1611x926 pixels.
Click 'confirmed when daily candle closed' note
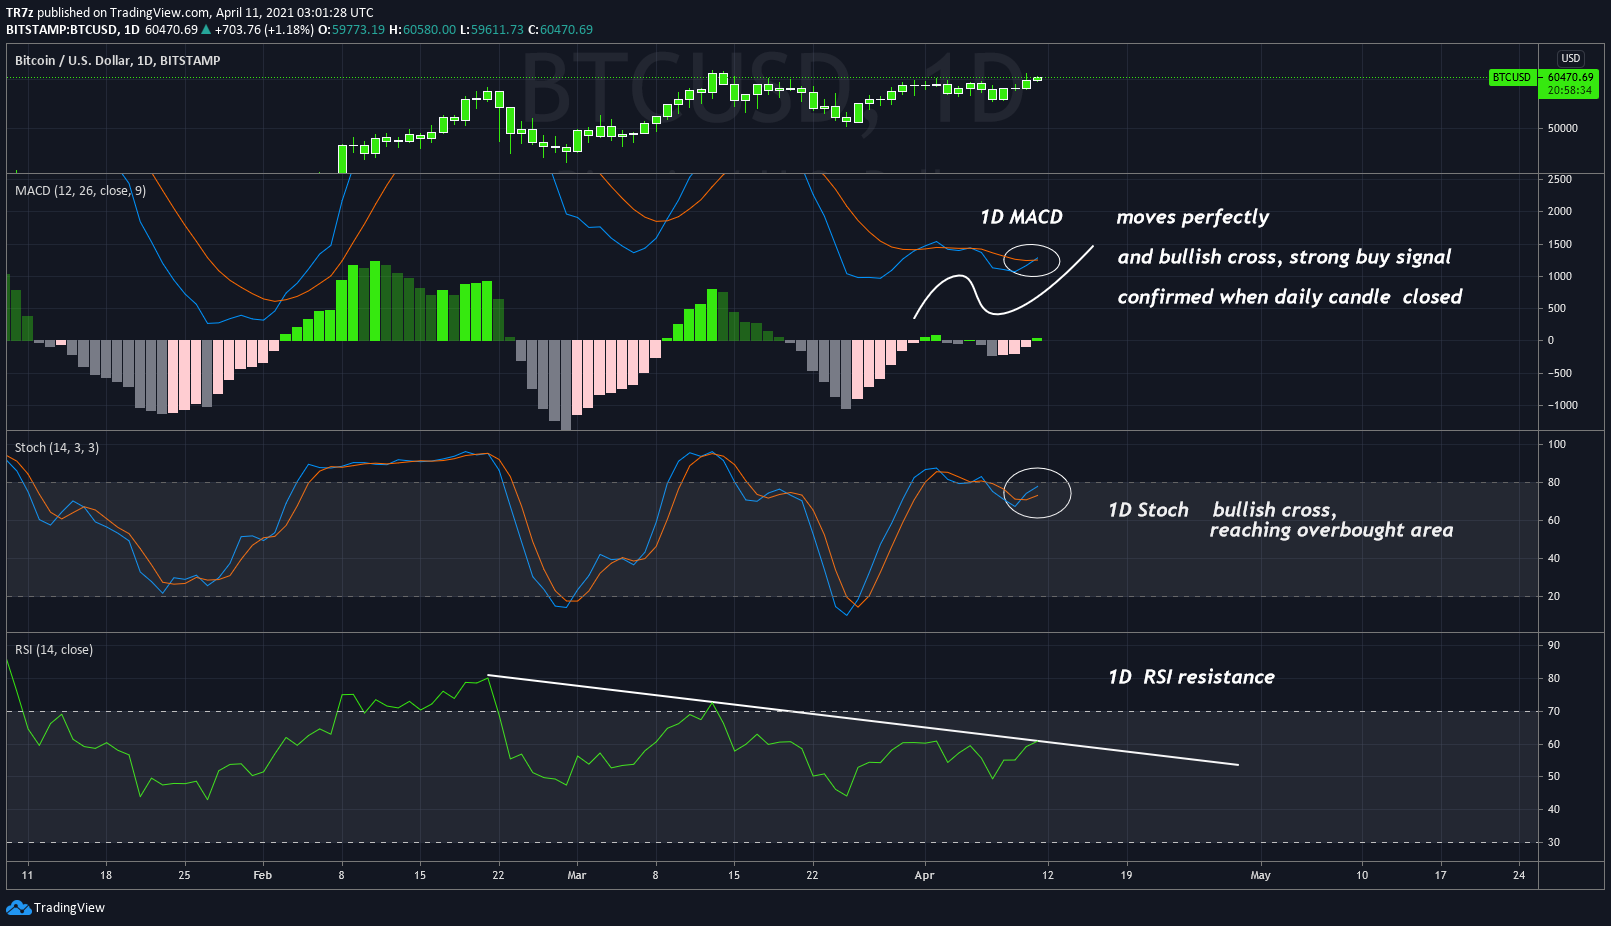[1289, 297]
